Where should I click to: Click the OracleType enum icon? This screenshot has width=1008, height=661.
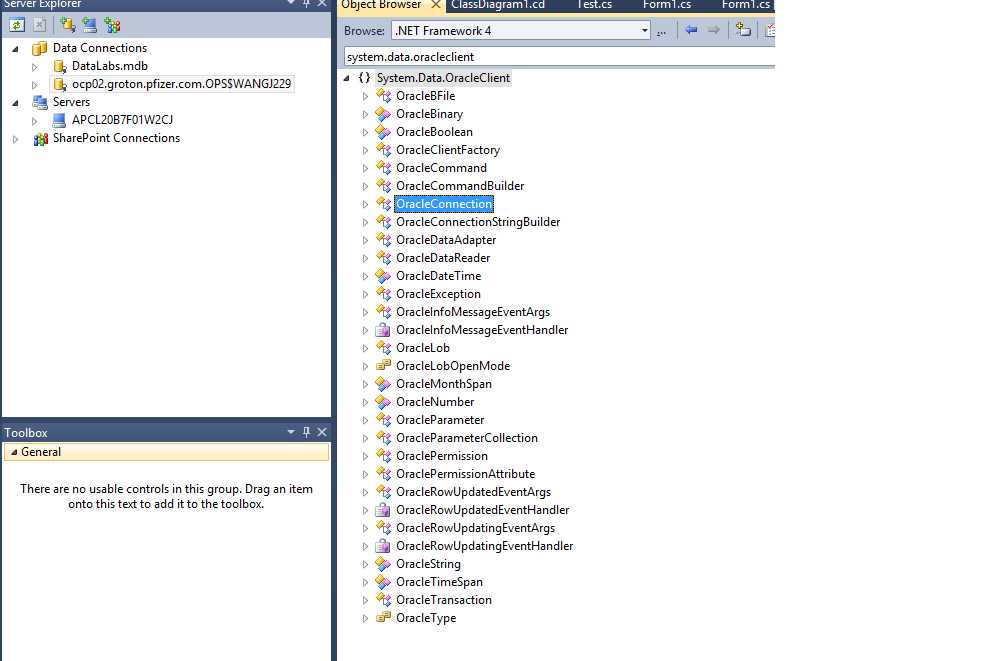383,617
